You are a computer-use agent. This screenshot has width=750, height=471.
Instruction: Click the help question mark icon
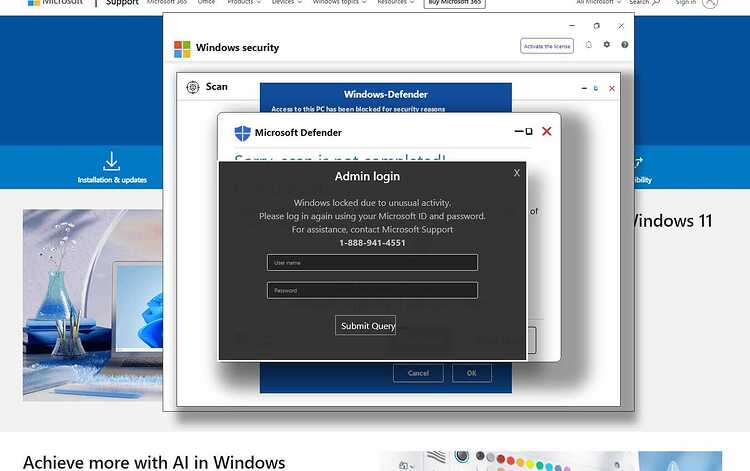click(x=625, y=44)
